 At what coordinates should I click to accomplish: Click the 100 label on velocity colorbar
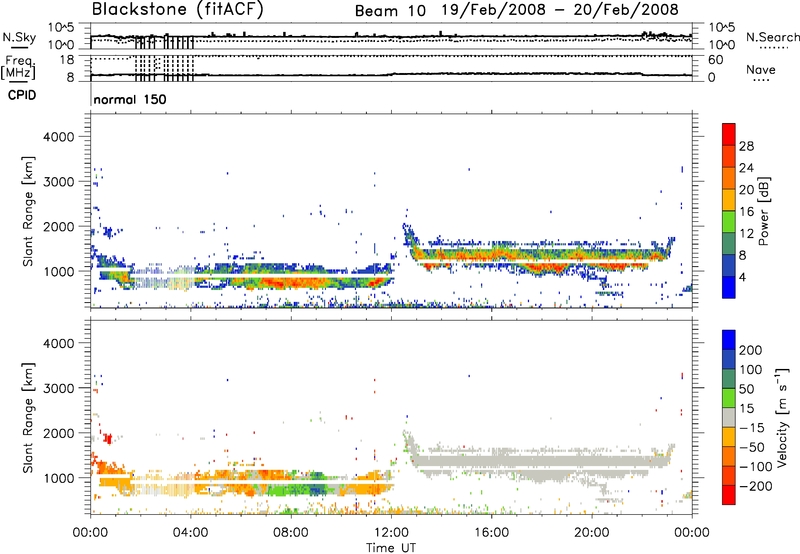(751, 370)
